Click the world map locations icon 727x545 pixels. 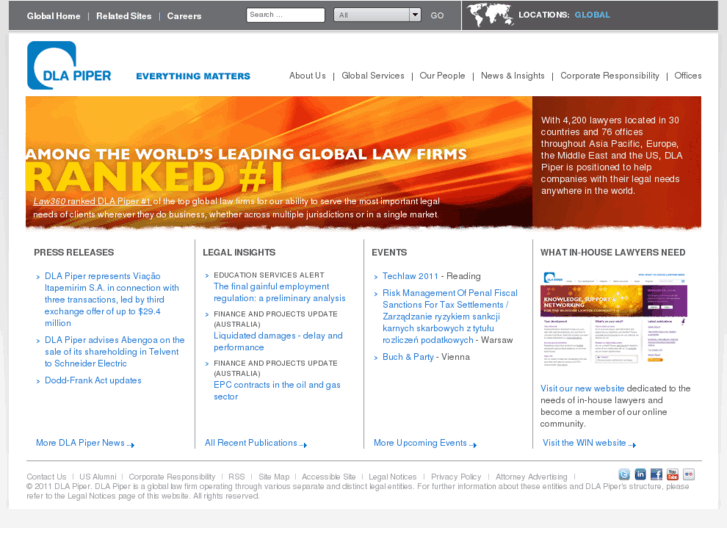coord(490,15)
